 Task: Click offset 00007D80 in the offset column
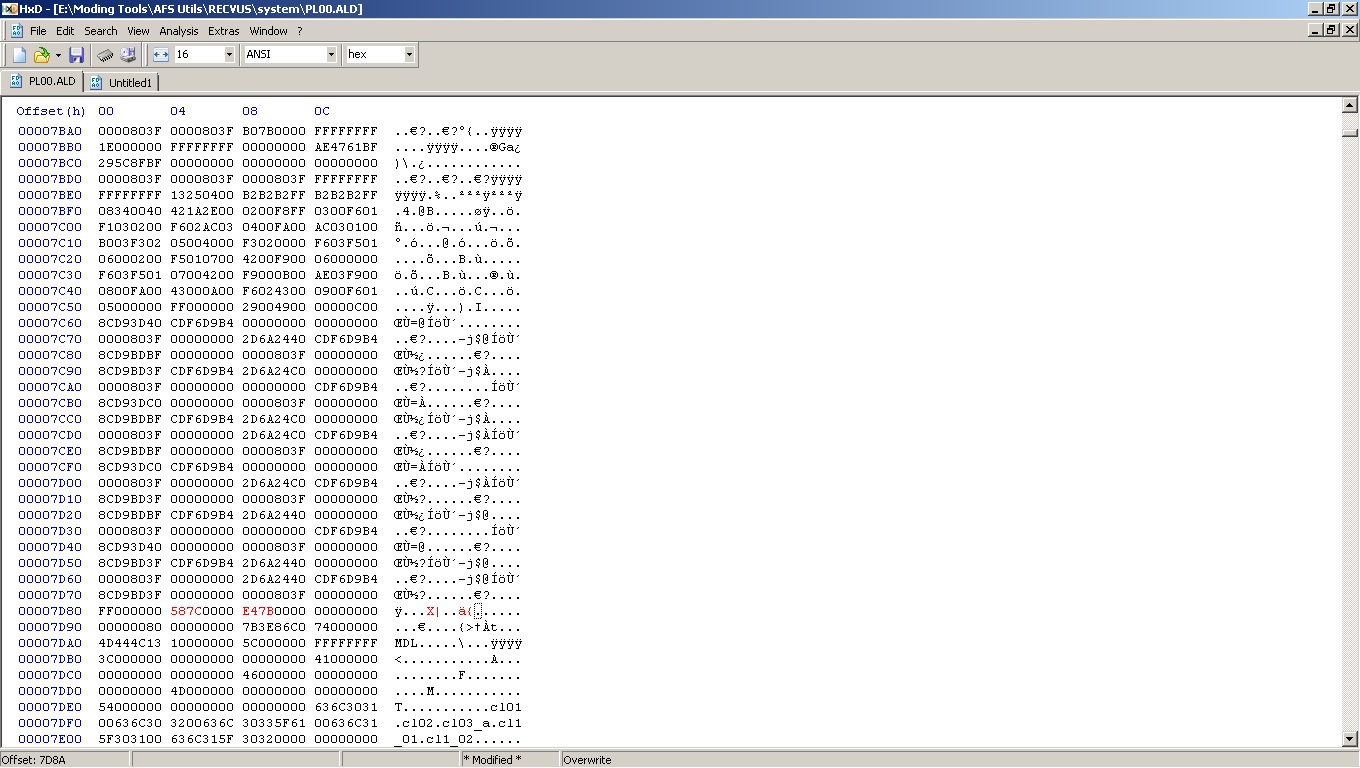50,611
